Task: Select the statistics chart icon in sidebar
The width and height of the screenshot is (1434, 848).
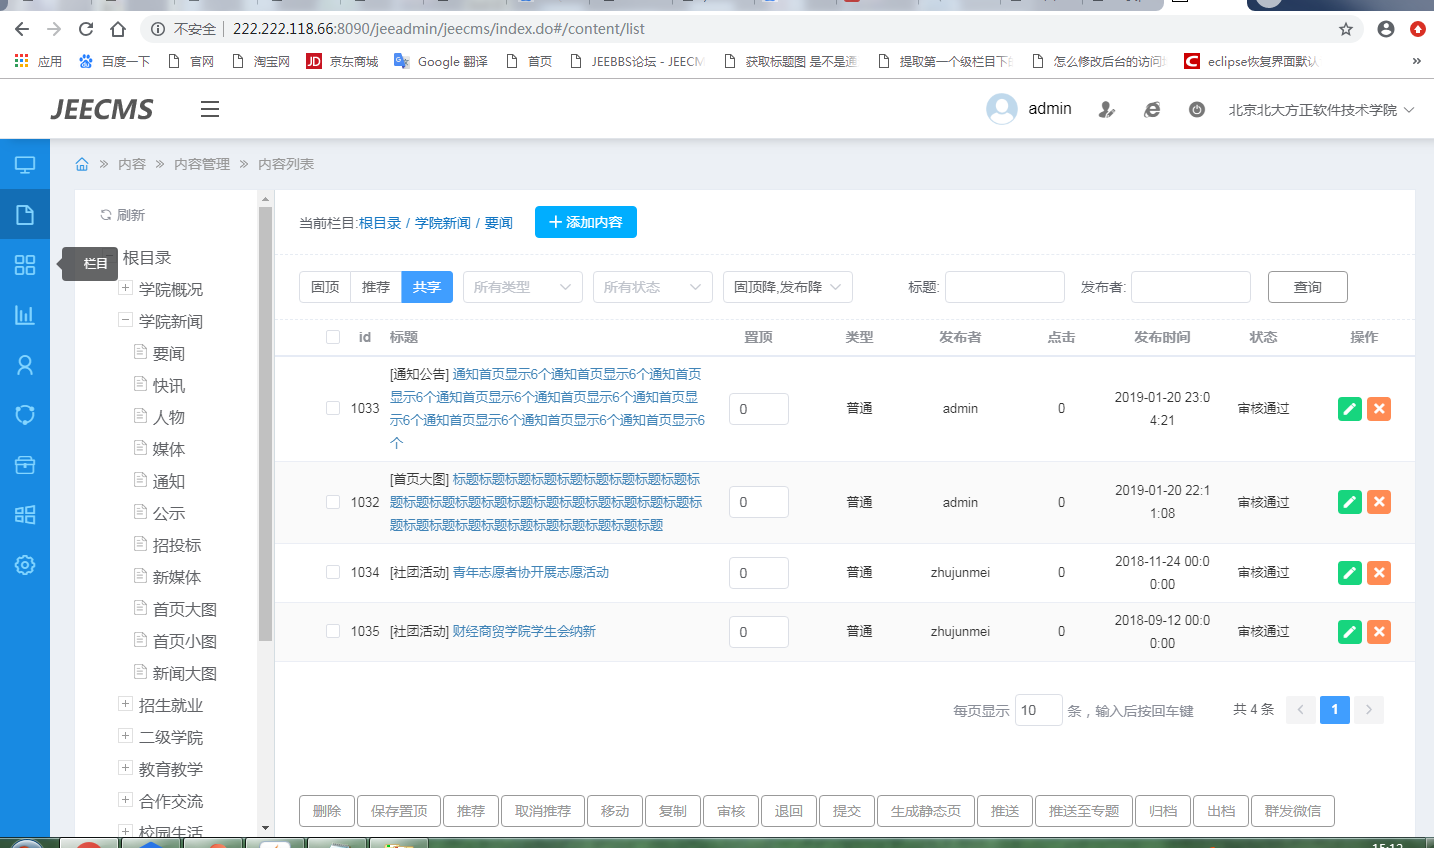Action: (25, 315)
